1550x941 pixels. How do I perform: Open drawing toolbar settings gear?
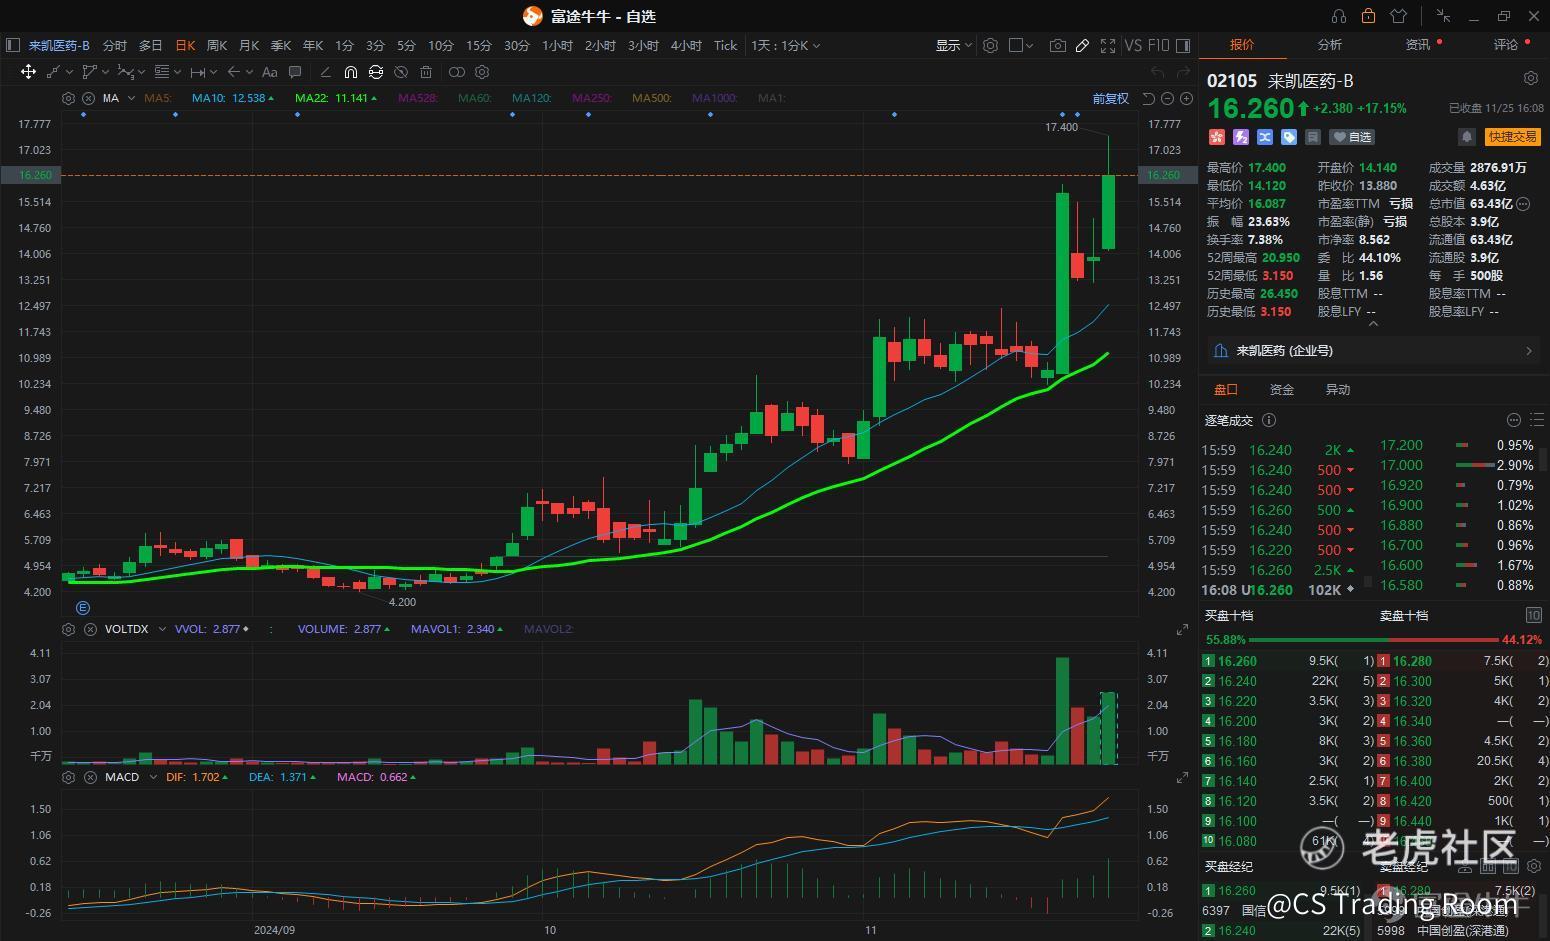pos(482,72)
